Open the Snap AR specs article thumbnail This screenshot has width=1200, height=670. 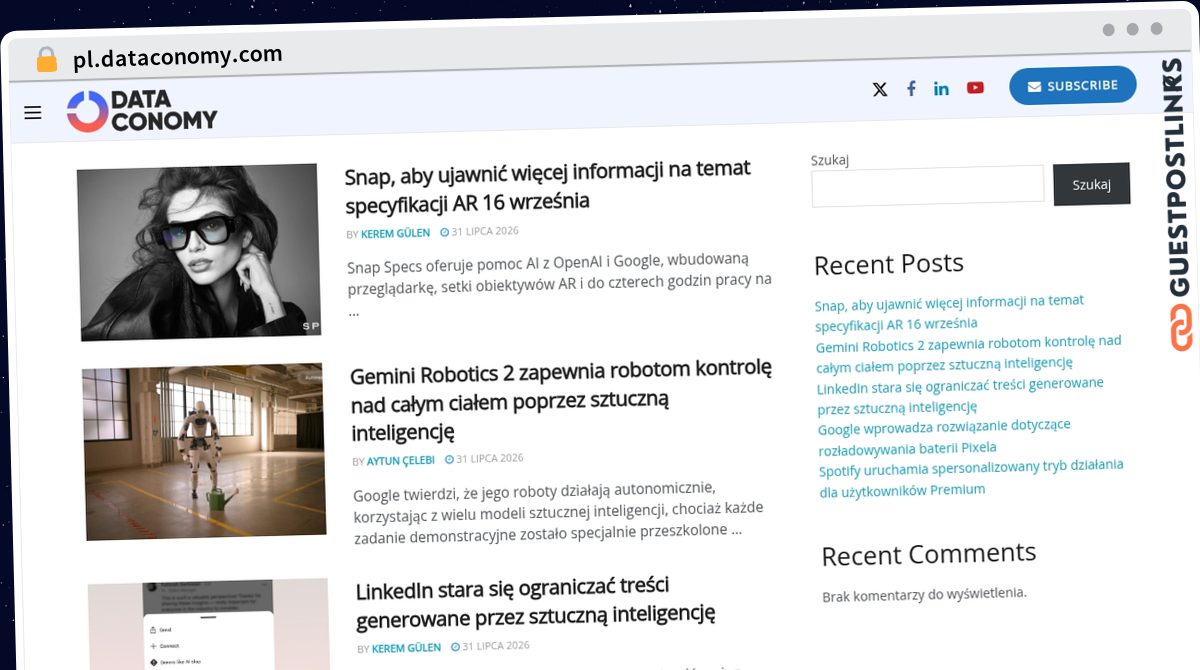click(x=199, y=253)
